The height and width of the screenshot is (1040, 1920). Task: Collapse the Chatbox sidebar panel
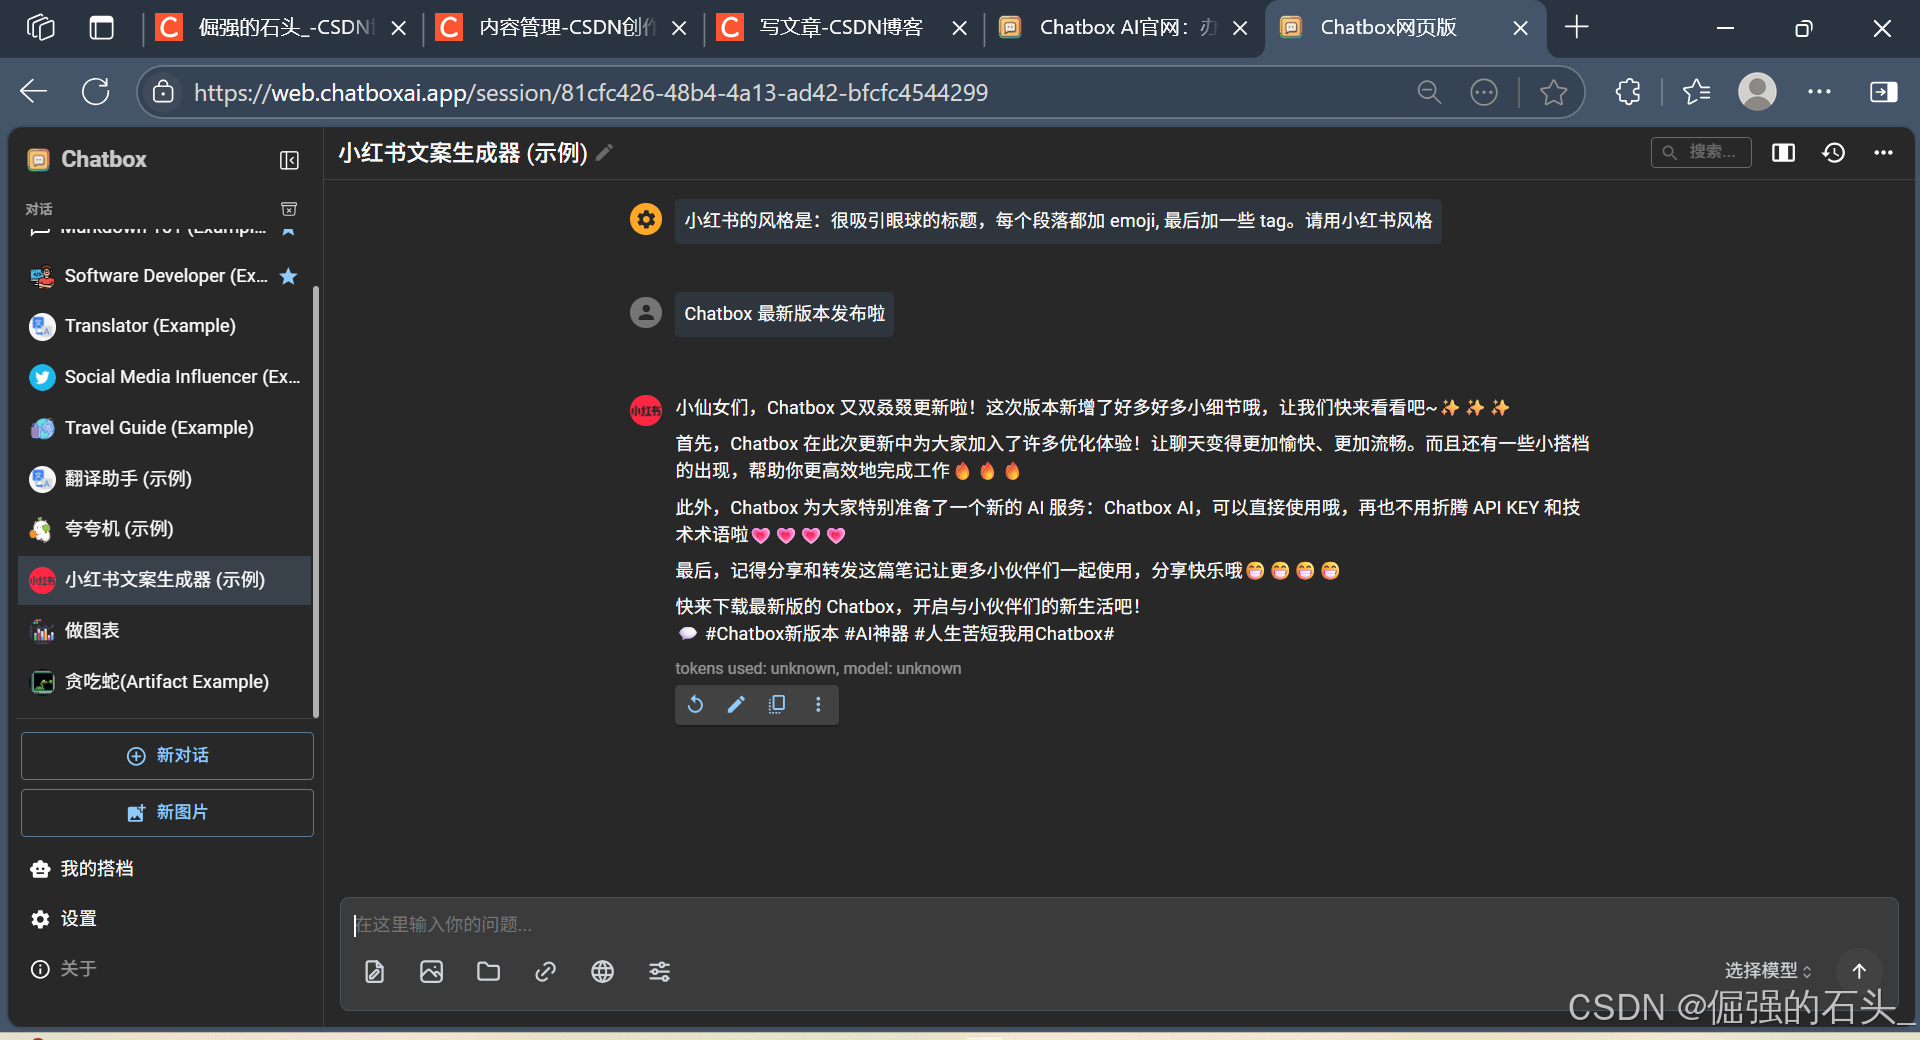click(x=289, y=160)
